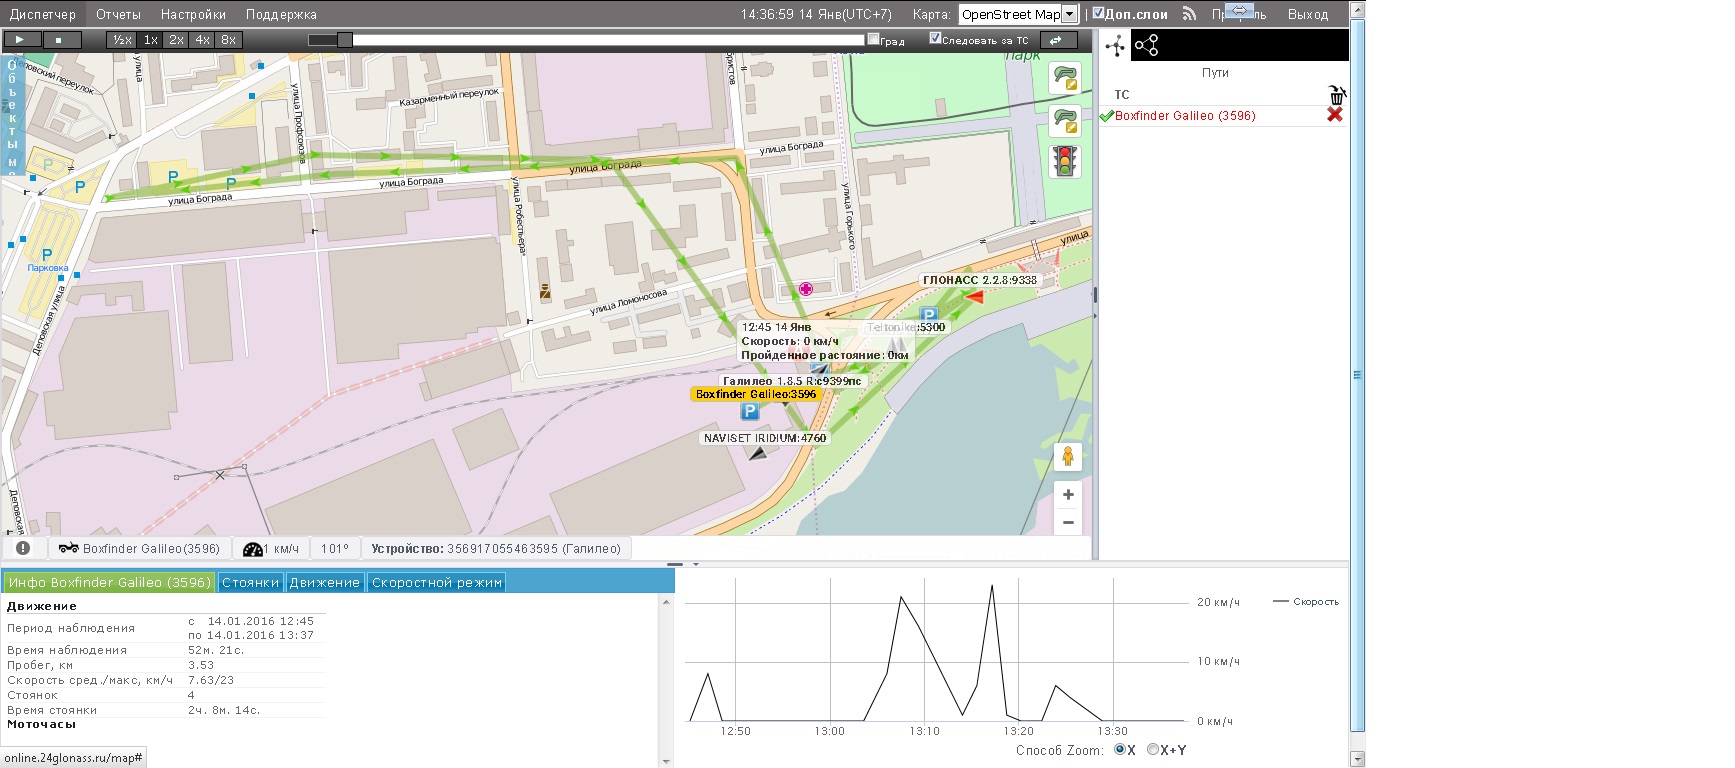
Task: Start track playback with the play button
Action: click(21, 40)
